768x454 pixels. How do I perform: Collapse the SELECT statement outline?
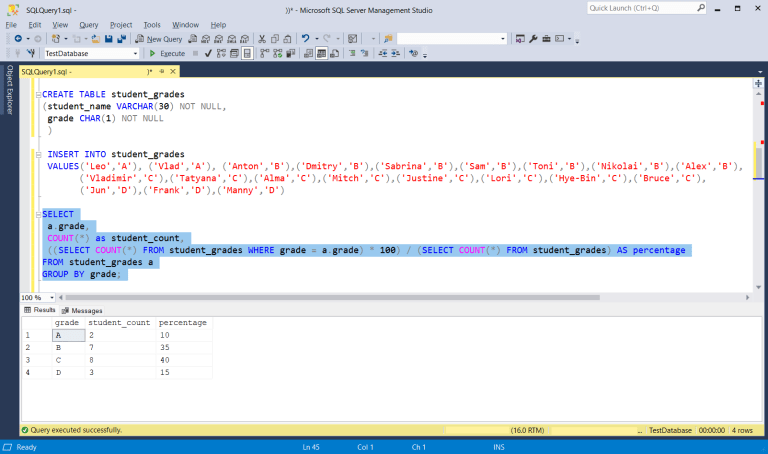click(x=38, y=215)
